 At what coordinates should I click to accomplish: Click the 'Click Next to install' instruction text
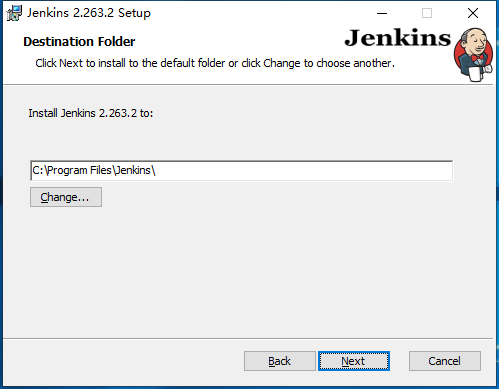(x=215, y=63)
